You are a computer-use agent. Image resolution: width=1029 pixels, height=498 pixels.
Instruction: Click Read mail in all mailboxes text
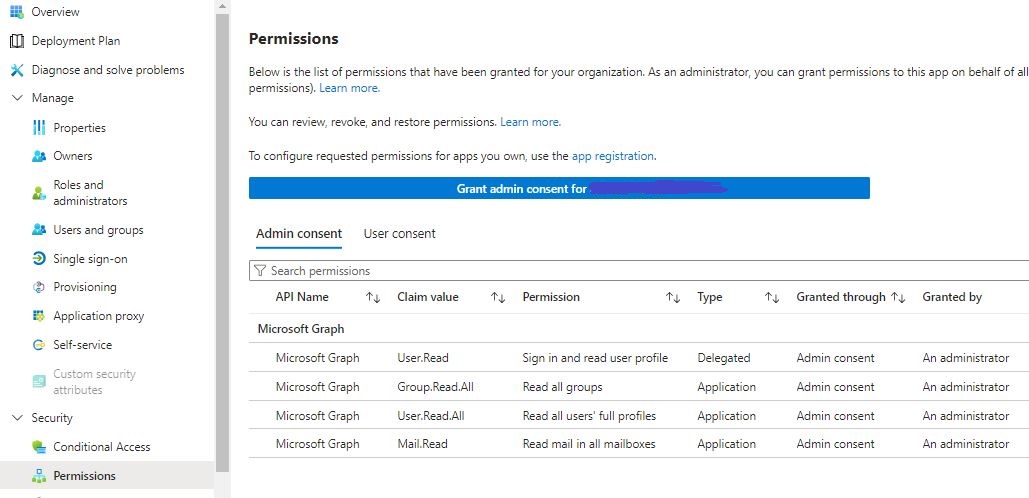point(589,444)
